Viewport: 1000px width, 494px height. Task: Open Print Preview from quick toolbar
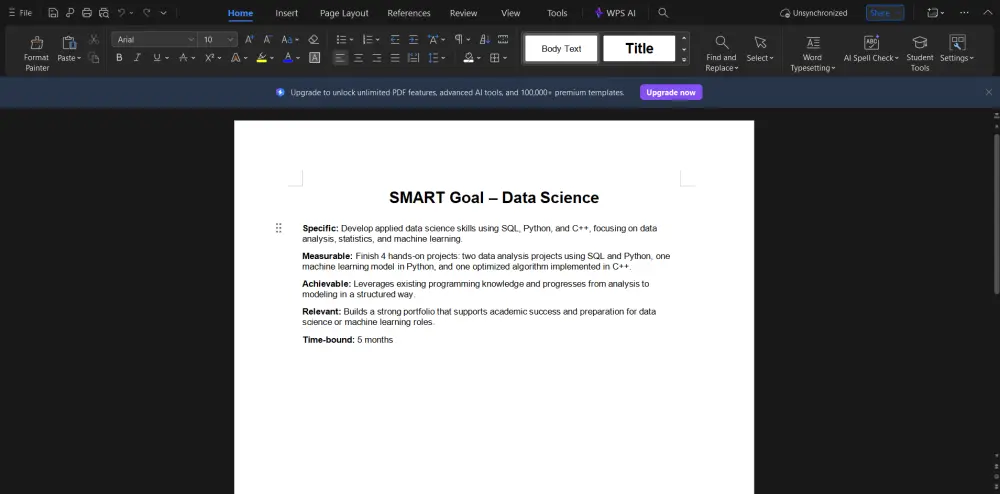pyautogui.click(x=103, y=13)
